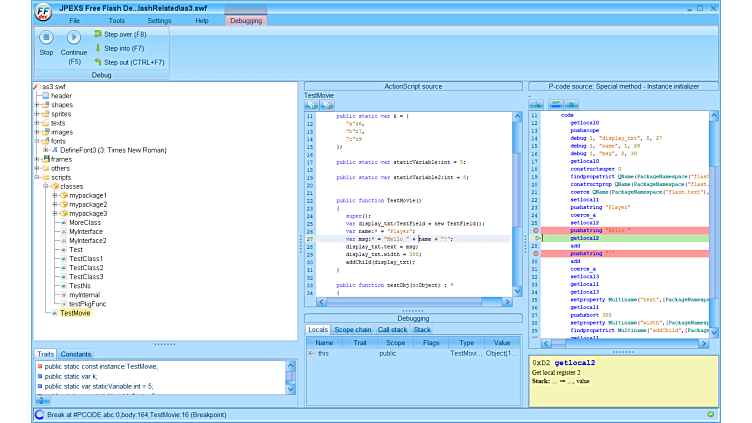Stop the debugging session
This screenshot has height=423, width=752.
pos(46,43)
